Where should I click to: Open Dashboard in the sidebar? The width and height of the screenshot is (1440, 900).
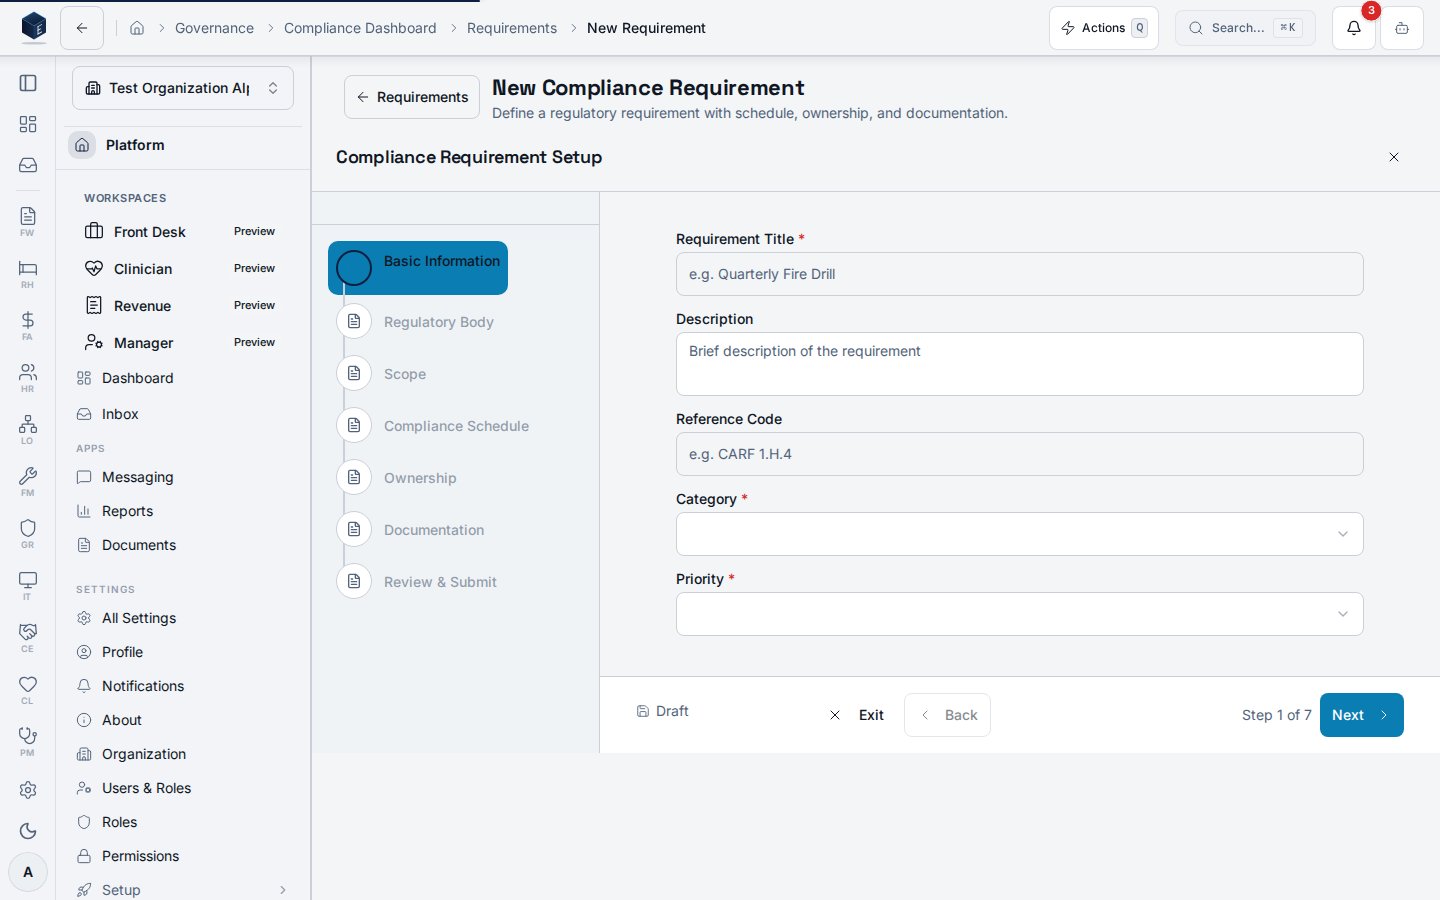183,378
